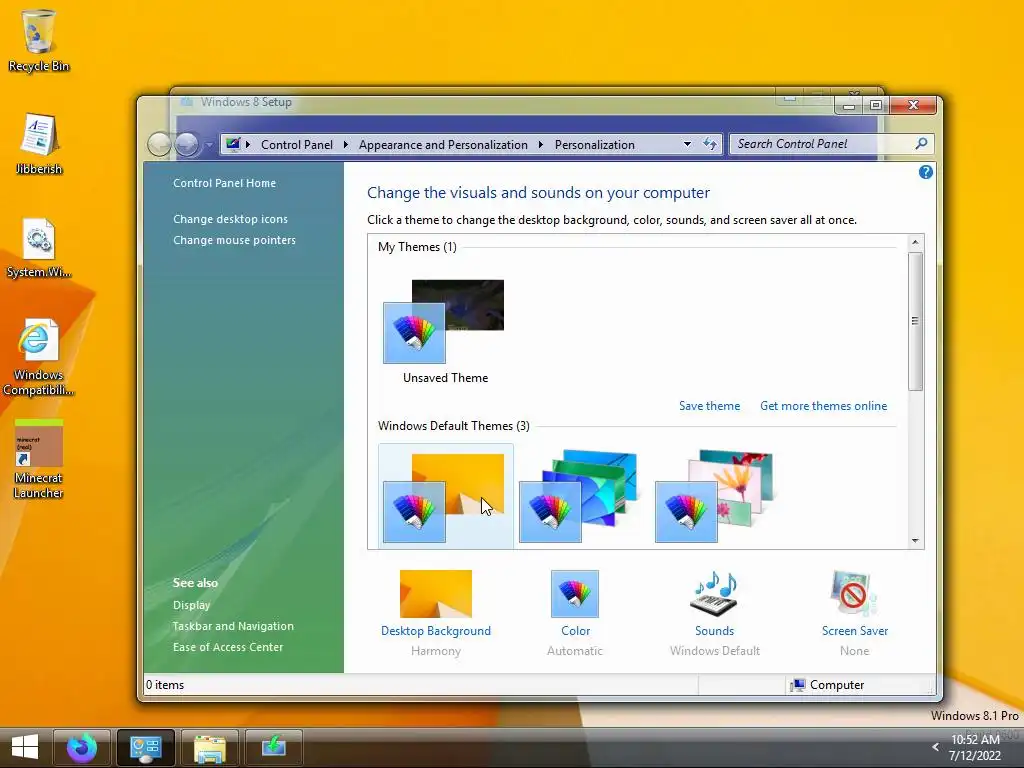Open address bar history dropdown

coord(687,144)
